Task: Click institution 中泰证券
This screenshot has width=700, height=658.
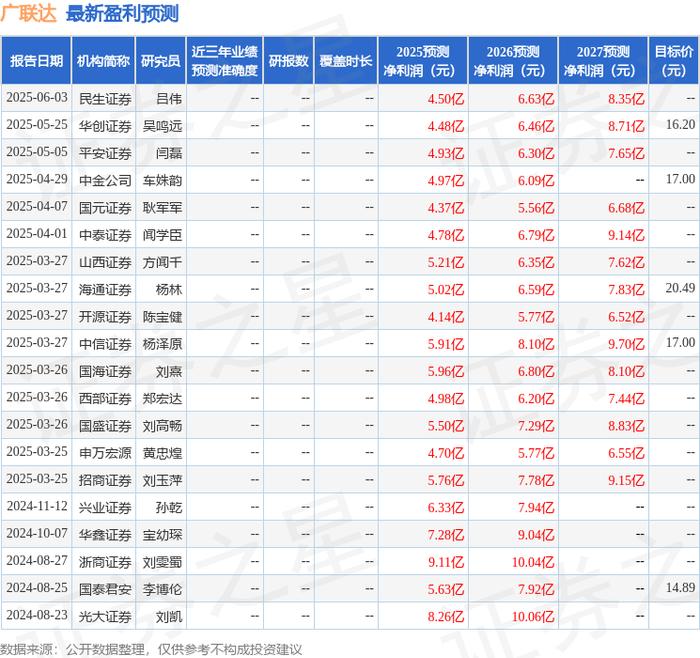Action: [105, 235]
